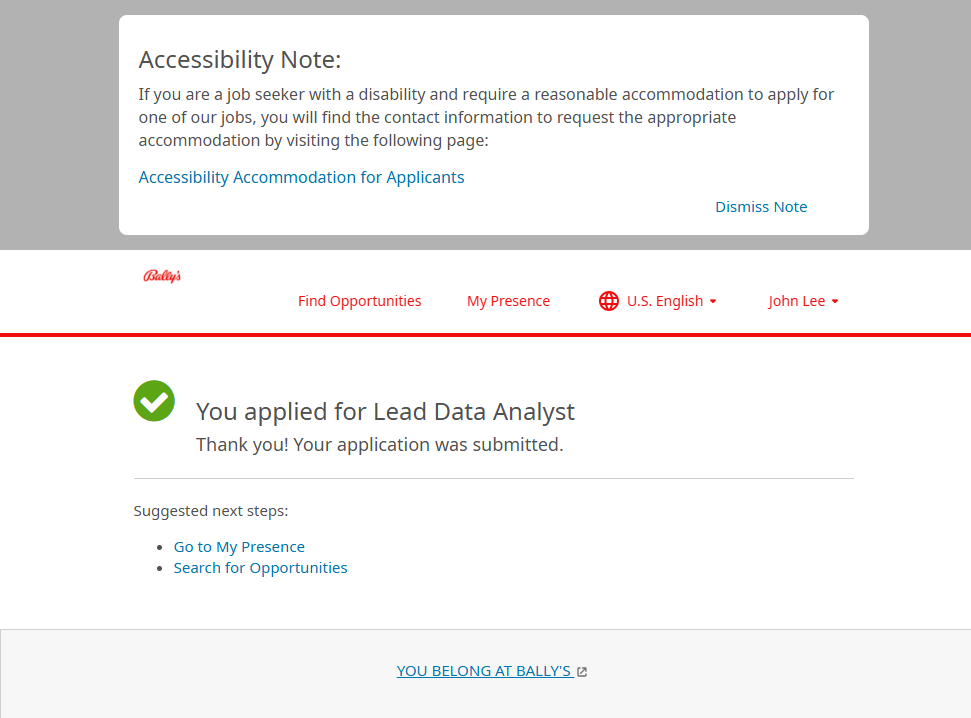The height and width of the screenshot is (718, 971).
Task: Click the external link icon beside Bally's link
Action: [x=582, y=672]
